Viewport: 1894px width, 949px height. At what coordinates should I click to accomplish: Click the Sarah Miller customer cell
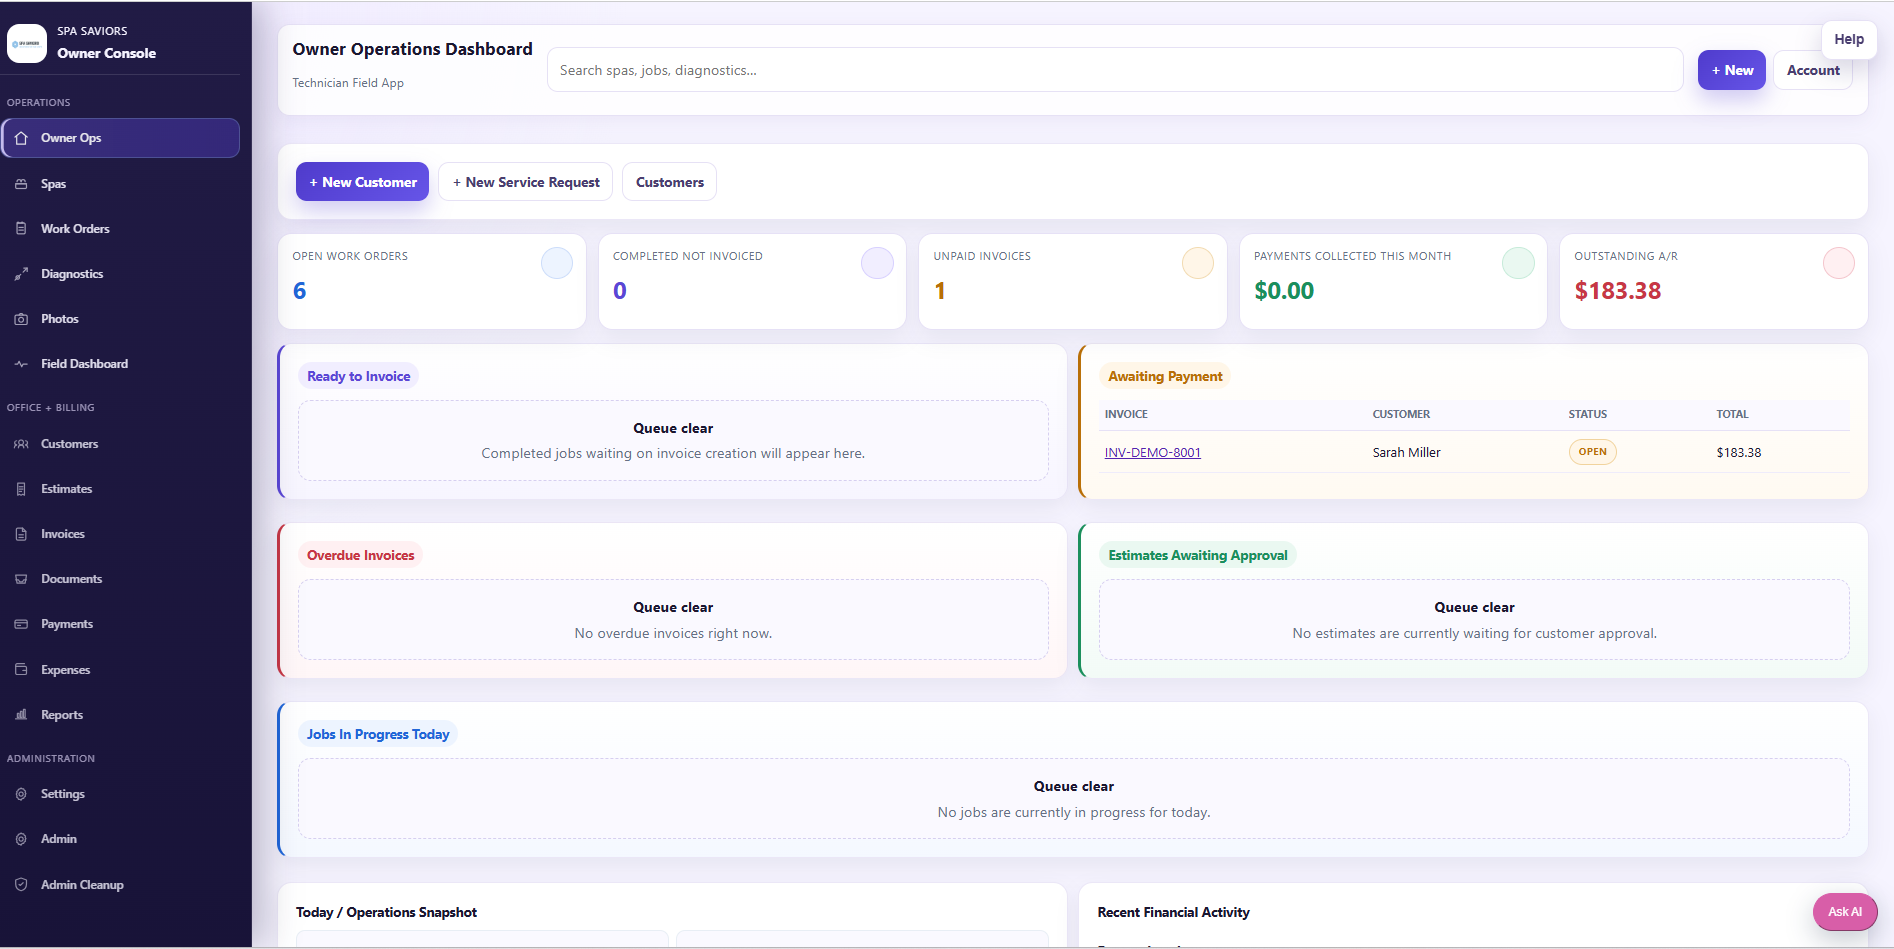pyautogui.click(x=1406, y=453)
